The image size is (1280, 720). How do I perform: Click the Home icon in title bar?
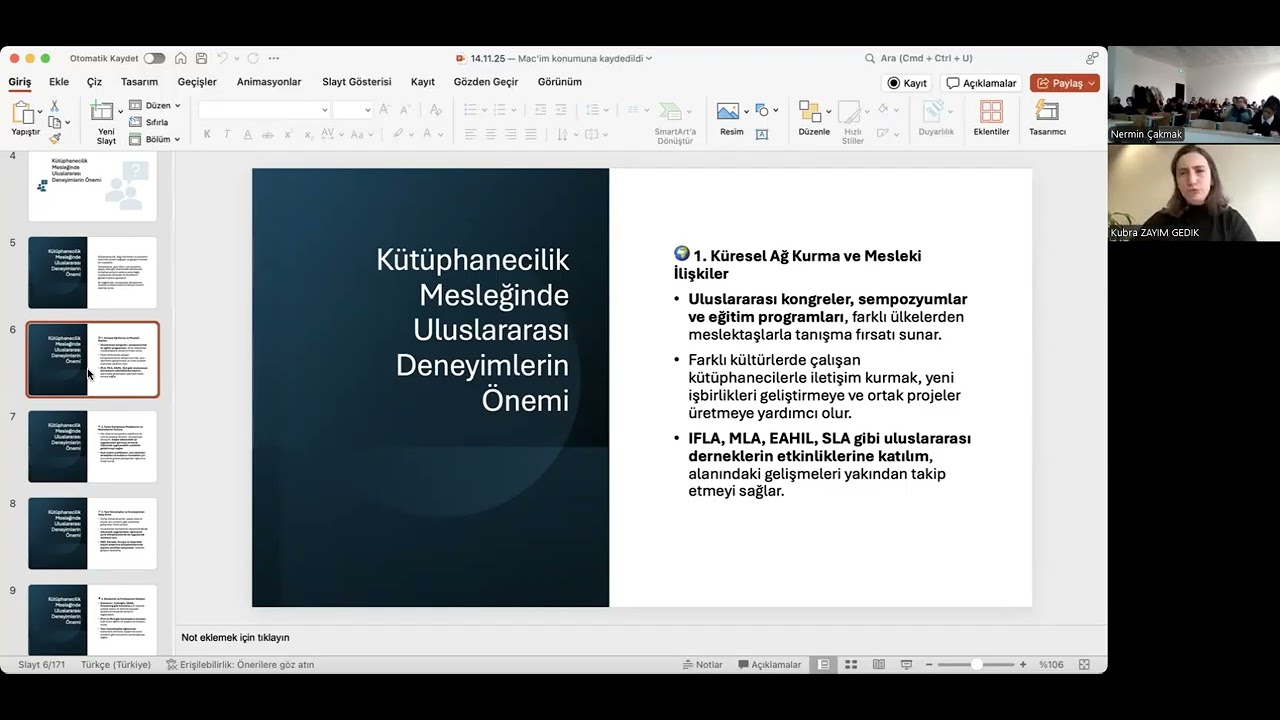coord(181,59)
